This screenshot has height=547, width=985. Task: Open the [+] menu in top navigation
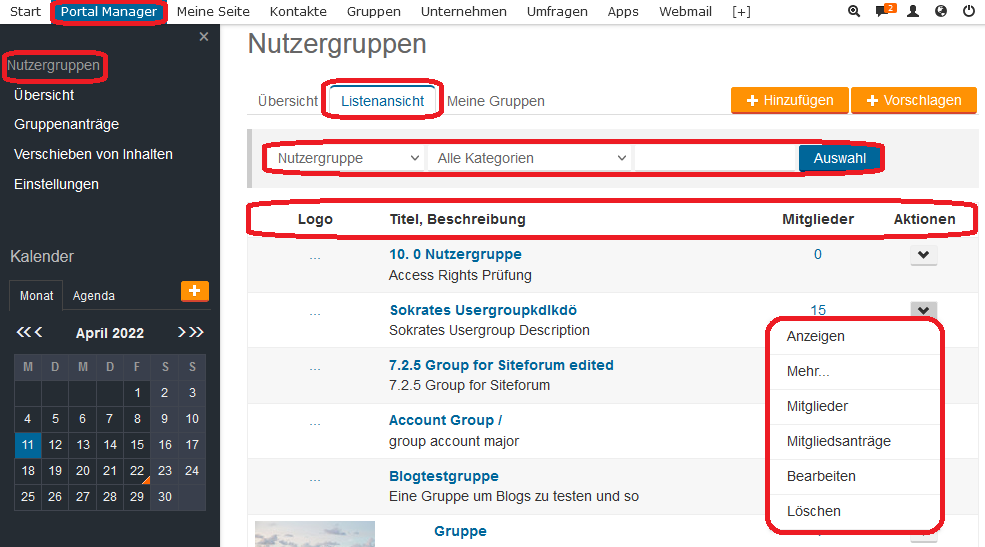tap(741, 11)
